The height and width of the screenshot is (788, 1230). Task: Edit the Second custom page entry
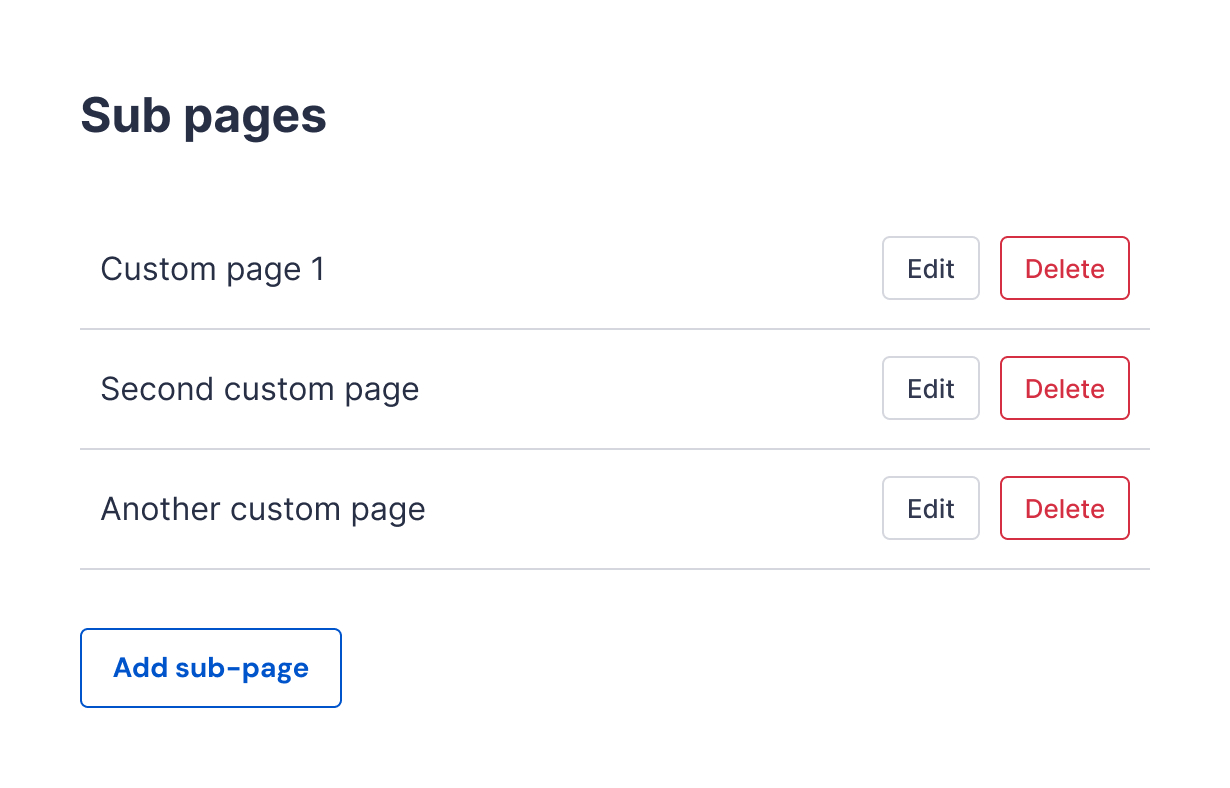[x=930, y=388]
